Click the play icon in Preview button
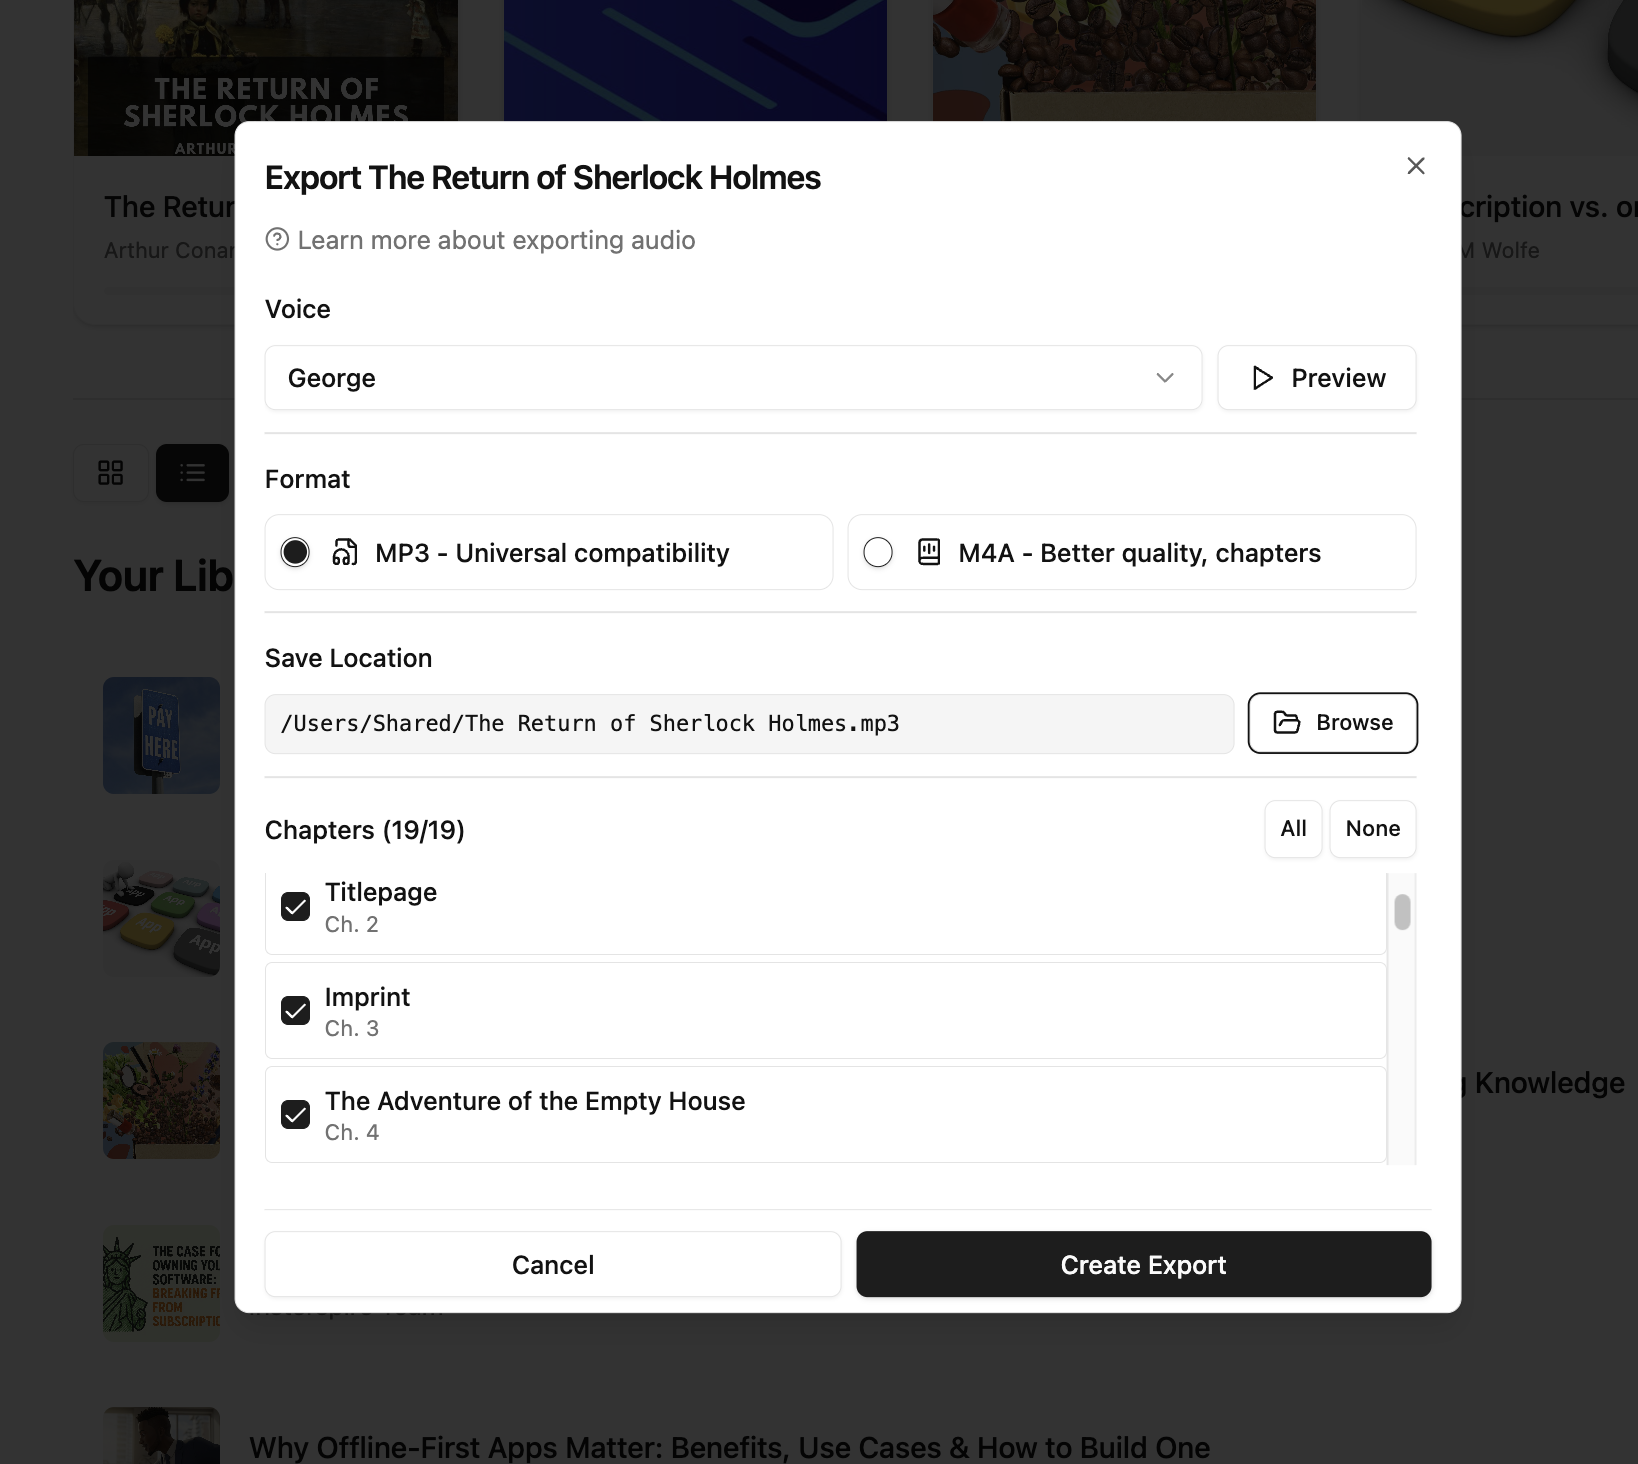This screenshot has height=1464, width=1638. (x=1262, y=378)
